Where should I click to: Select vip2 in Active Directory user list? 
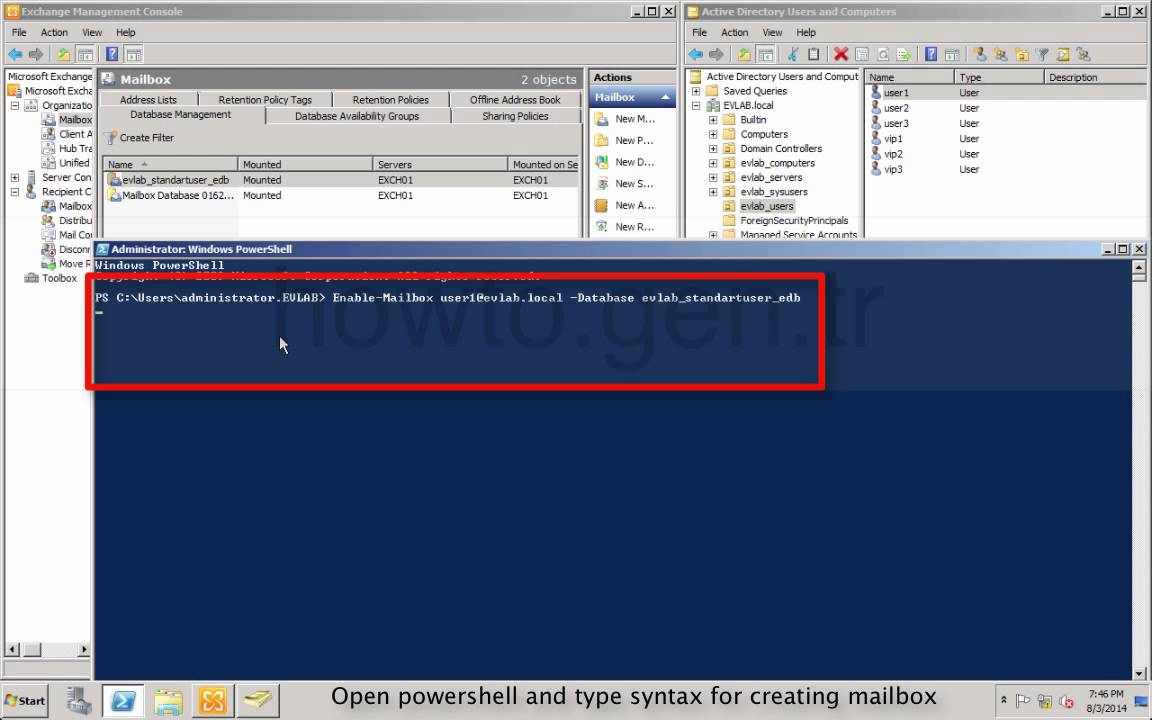pos(893,154)
